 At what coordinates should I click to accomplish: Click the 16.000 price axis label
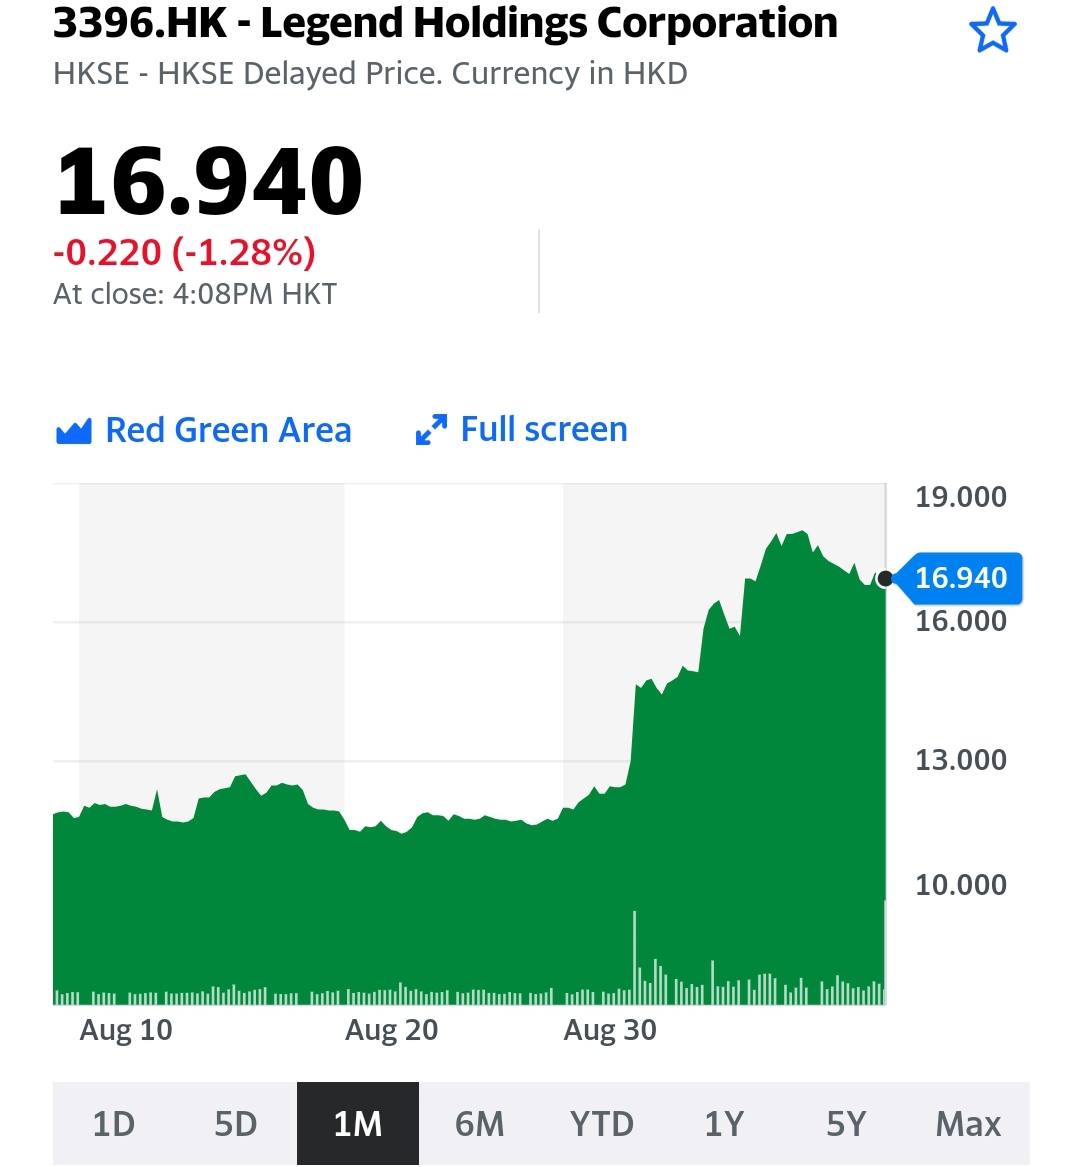(961, 621)
